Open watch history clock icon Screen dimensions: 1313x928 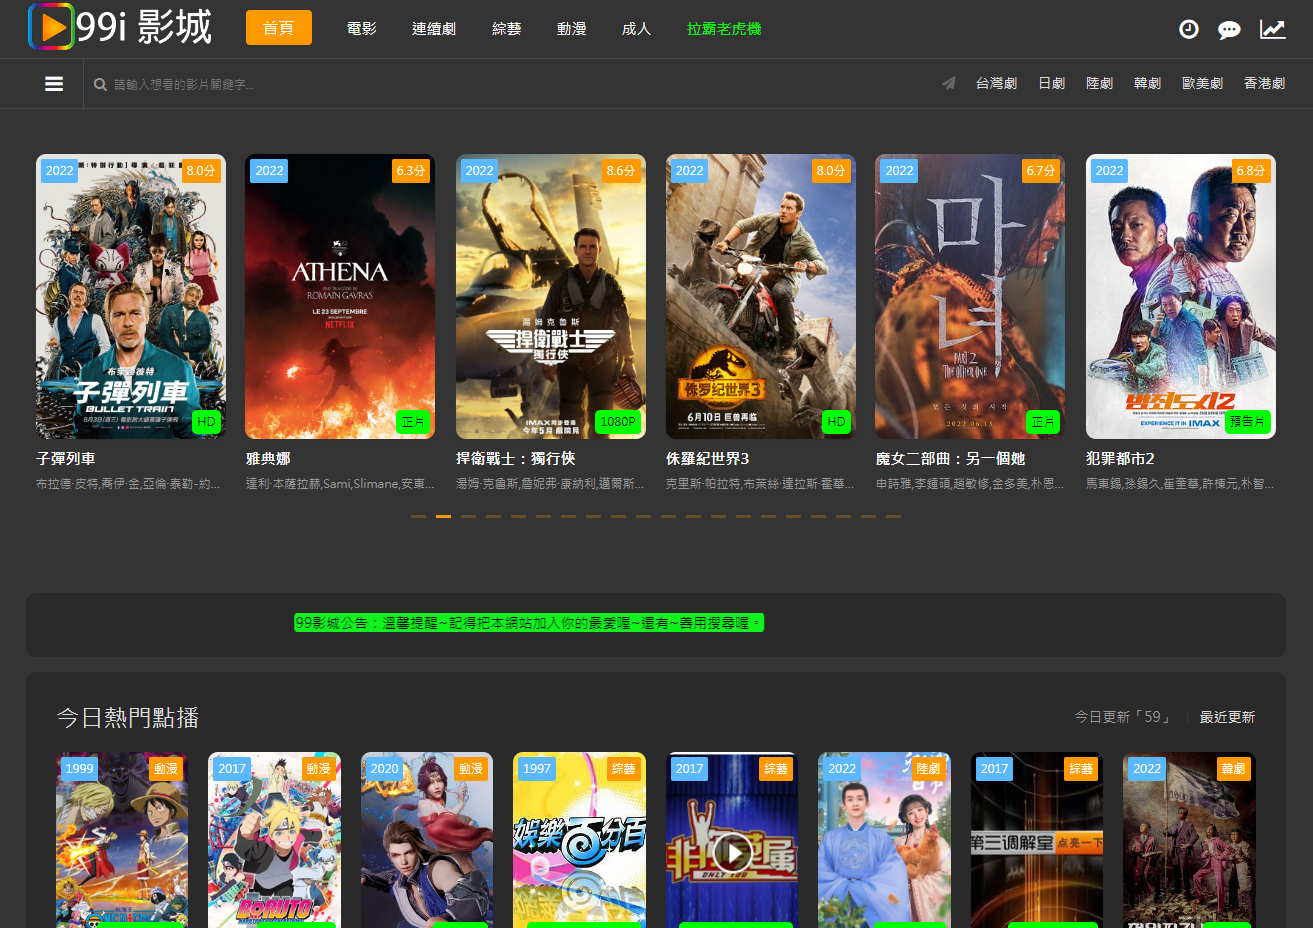coord(1188,29)
